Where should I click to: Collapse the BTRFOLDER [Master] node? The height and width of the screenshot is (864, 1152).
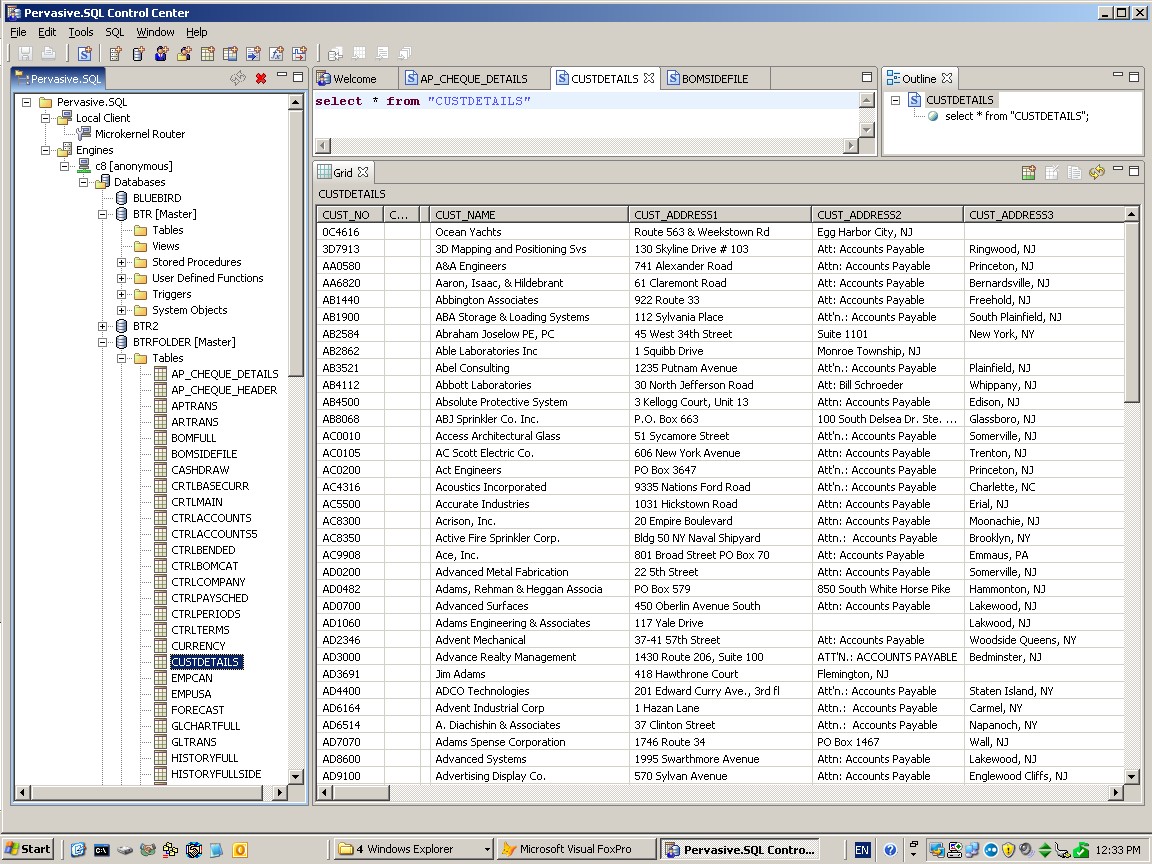pyautogui.click(x=103, y=342)
